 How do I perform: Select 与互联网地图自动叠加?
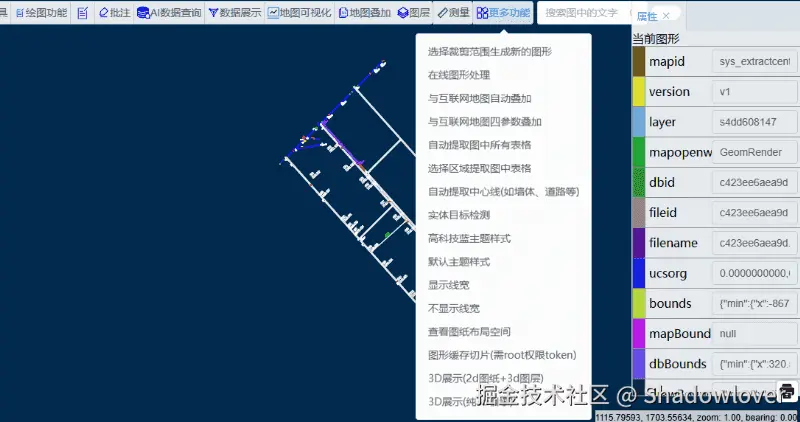(x=480, y=98)
